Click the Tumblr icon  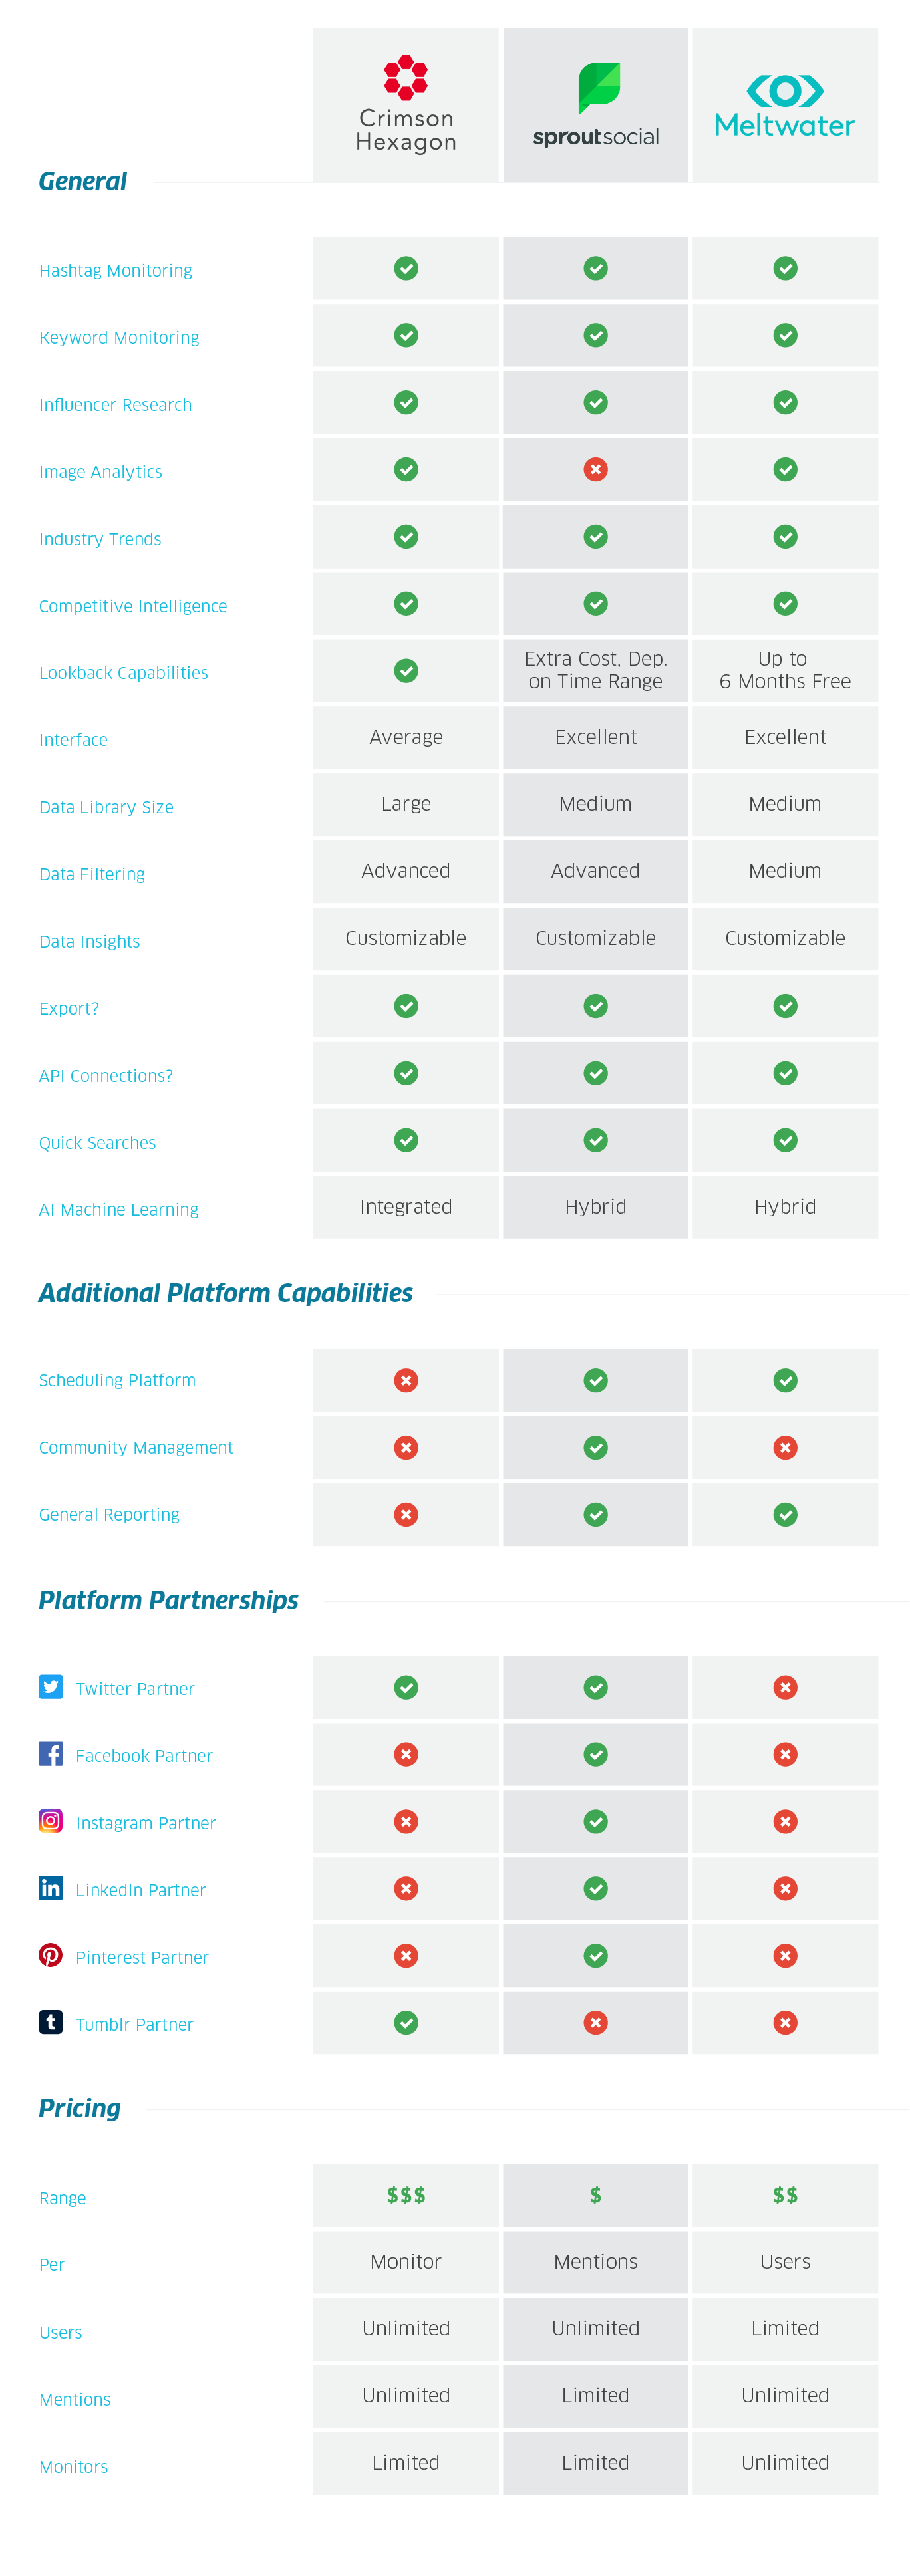pos(51,2022)
